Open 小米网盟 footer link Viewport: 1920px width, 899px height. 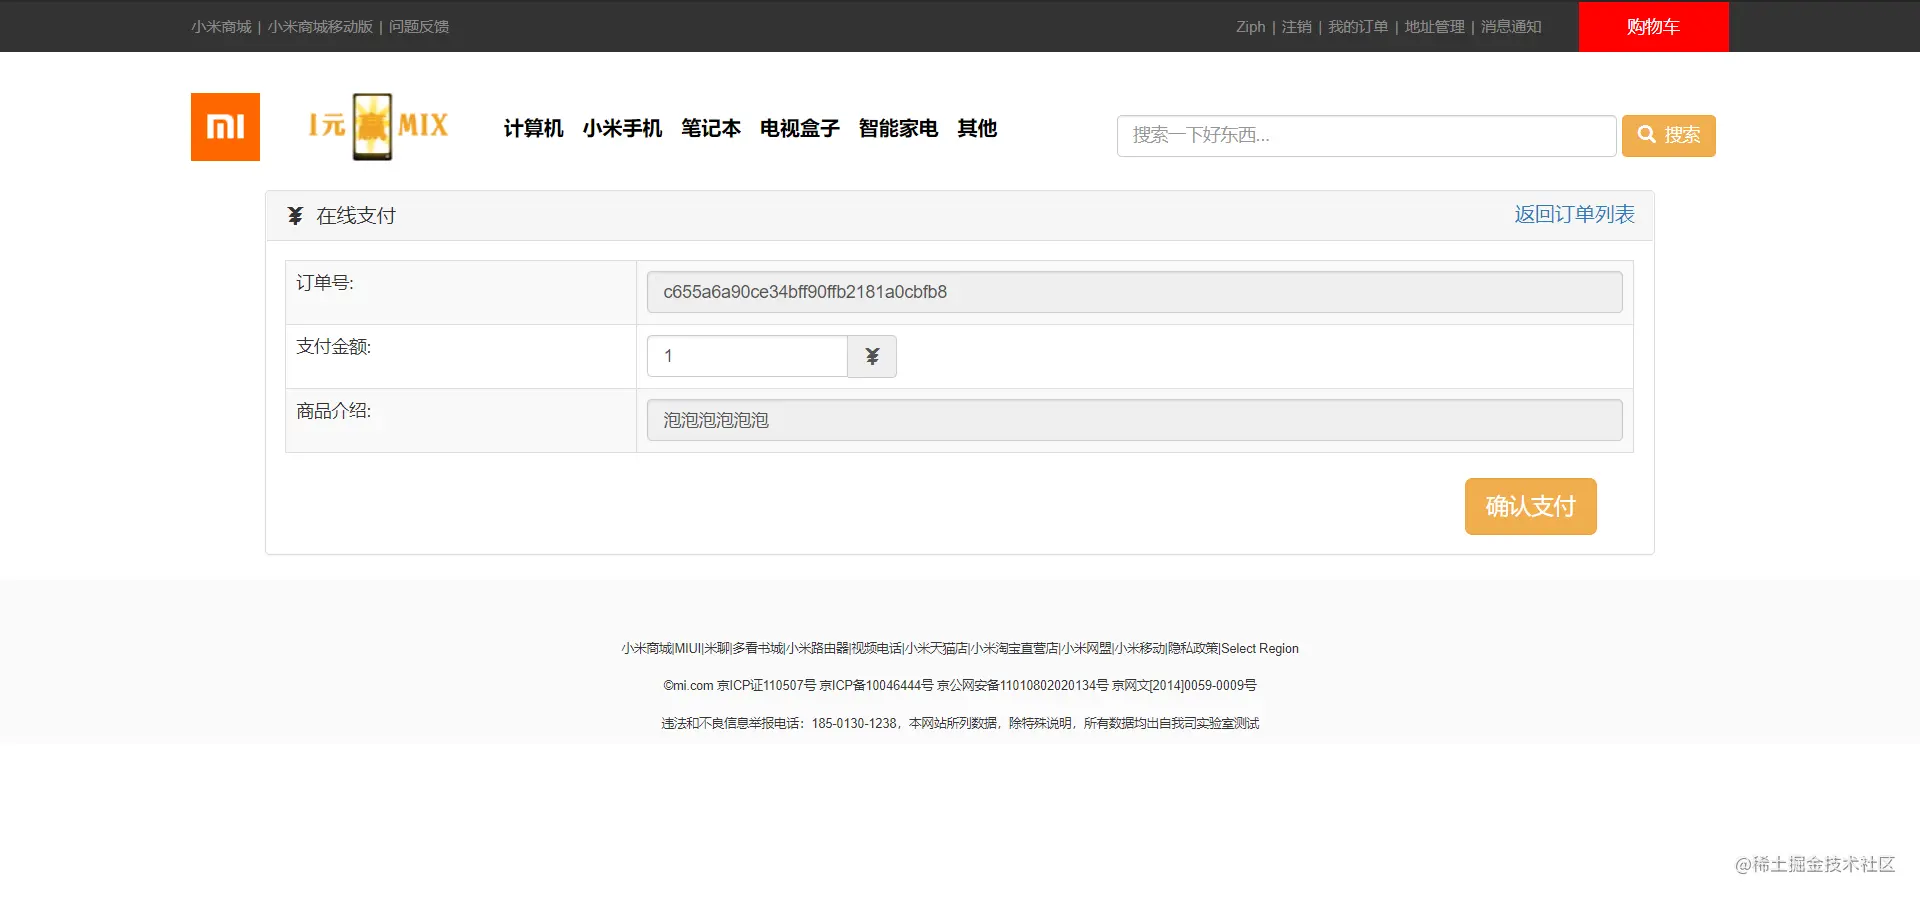[1087, 649]
